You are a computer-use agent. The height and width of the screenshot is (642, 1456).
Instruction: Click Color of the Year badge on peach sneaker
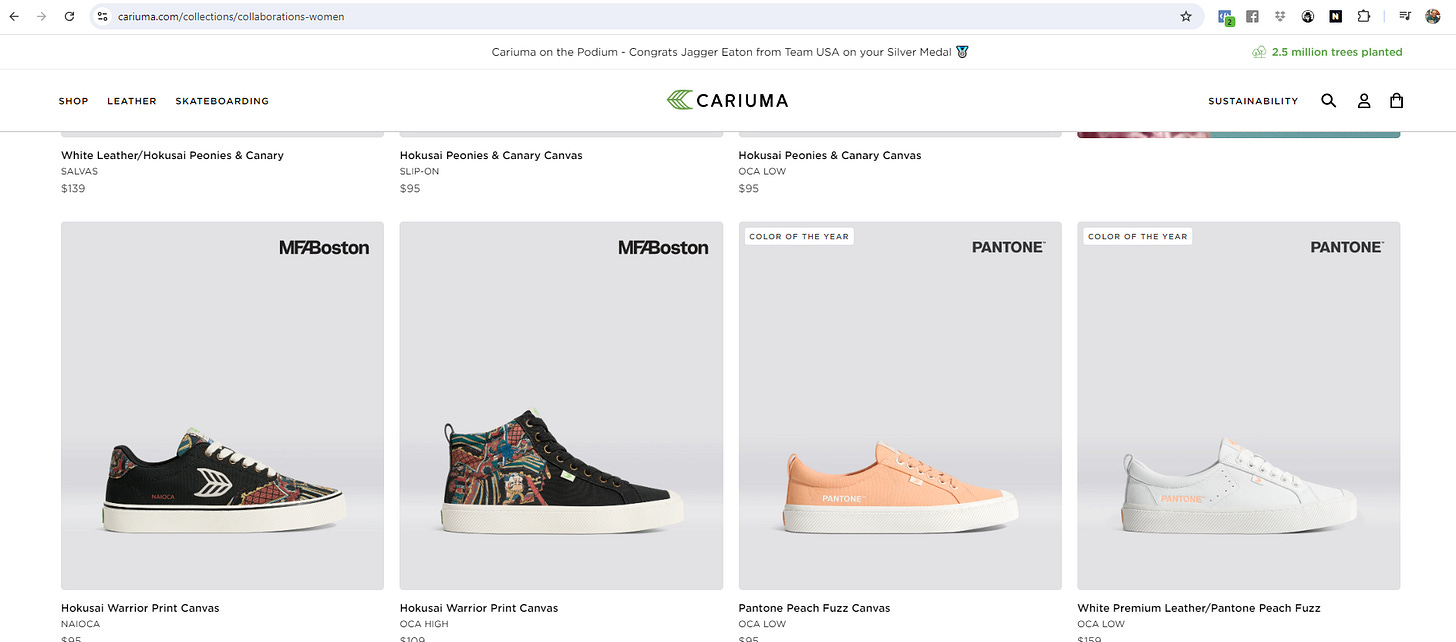point(799,237)
